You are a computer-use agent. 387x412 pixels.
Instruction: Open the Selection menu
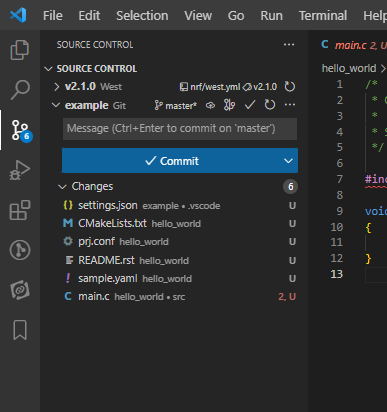click(142, 15)
